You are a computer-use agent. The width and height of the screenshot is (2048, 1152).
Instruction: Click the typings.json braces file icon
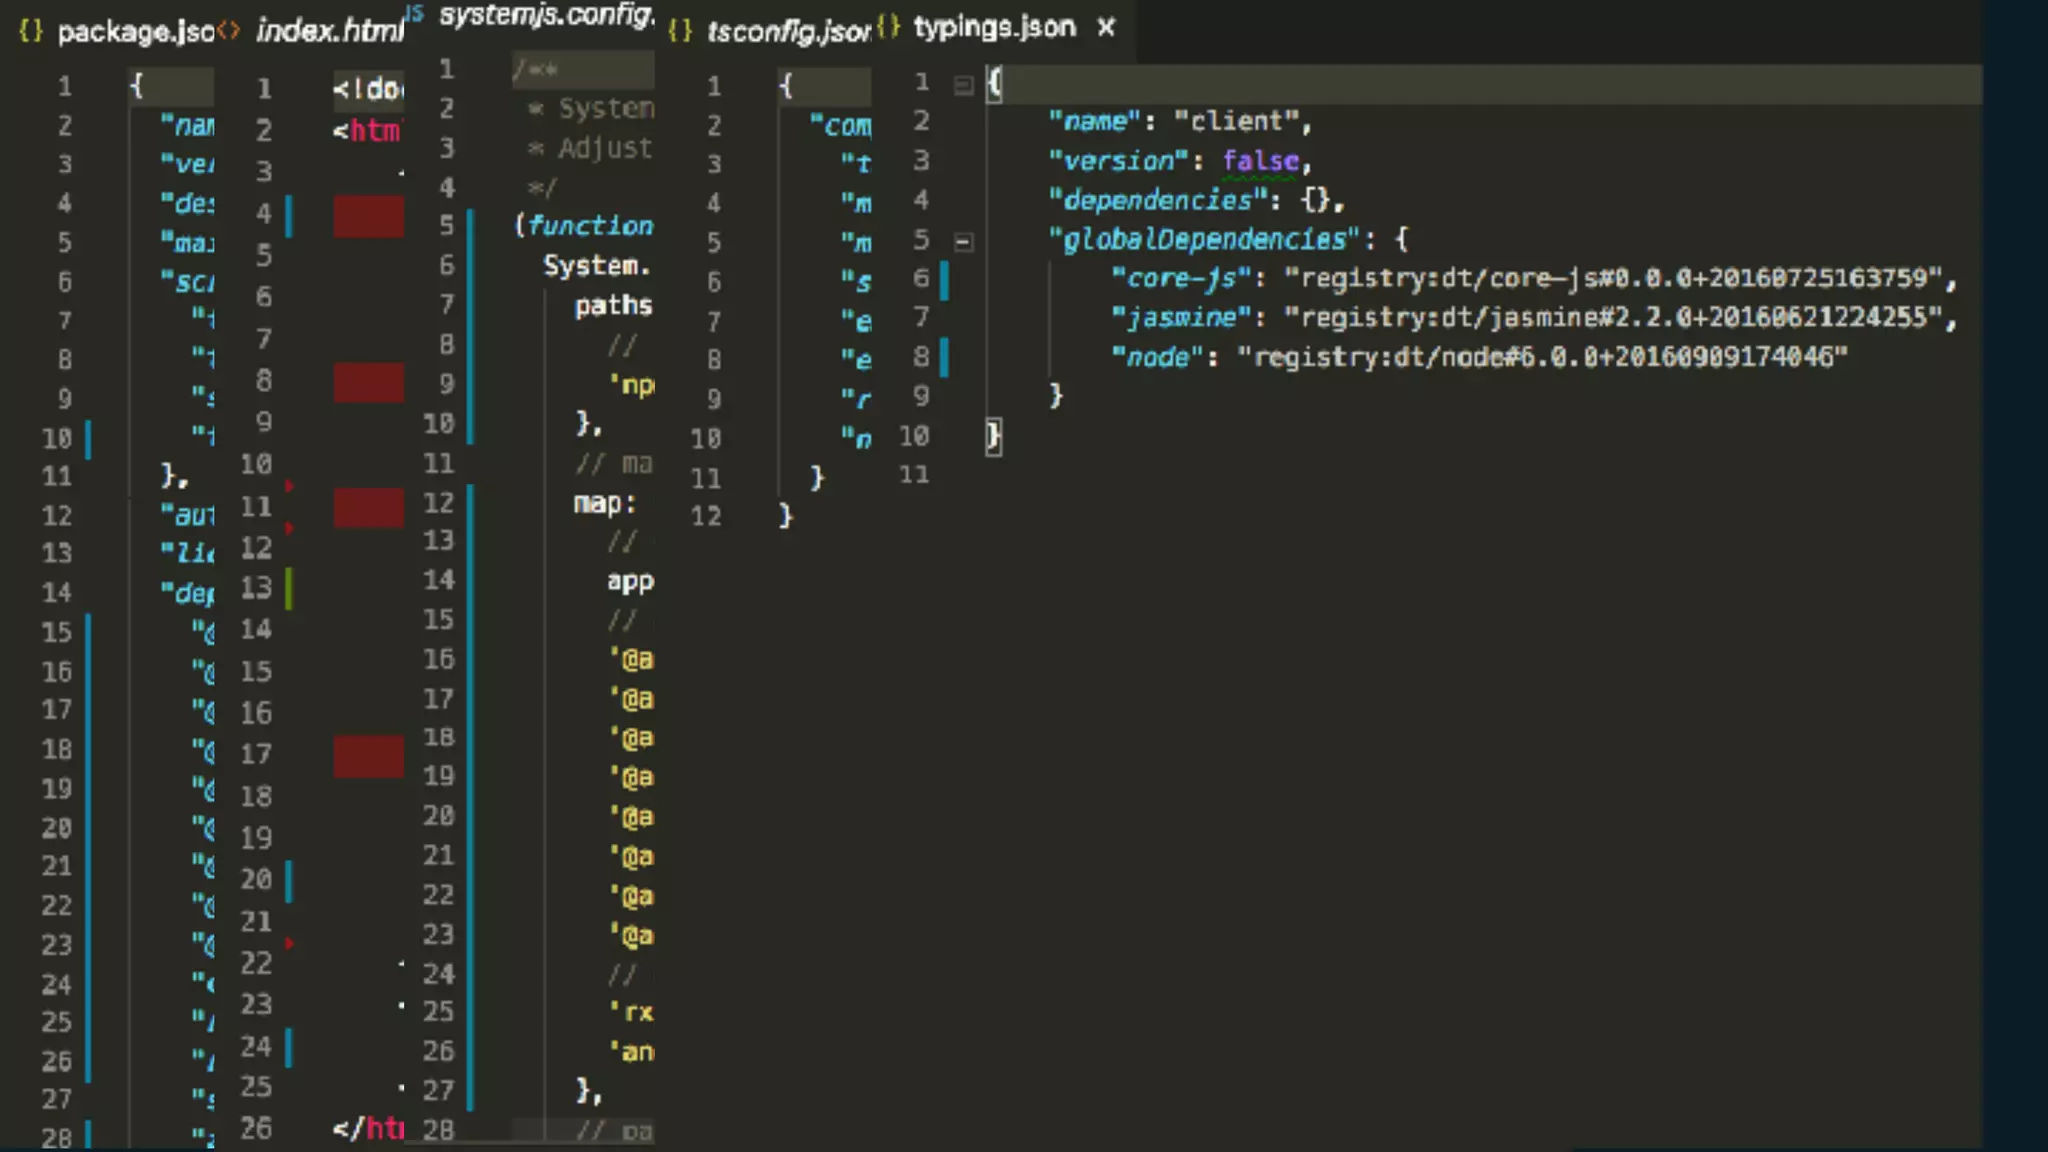click(888, 27)
